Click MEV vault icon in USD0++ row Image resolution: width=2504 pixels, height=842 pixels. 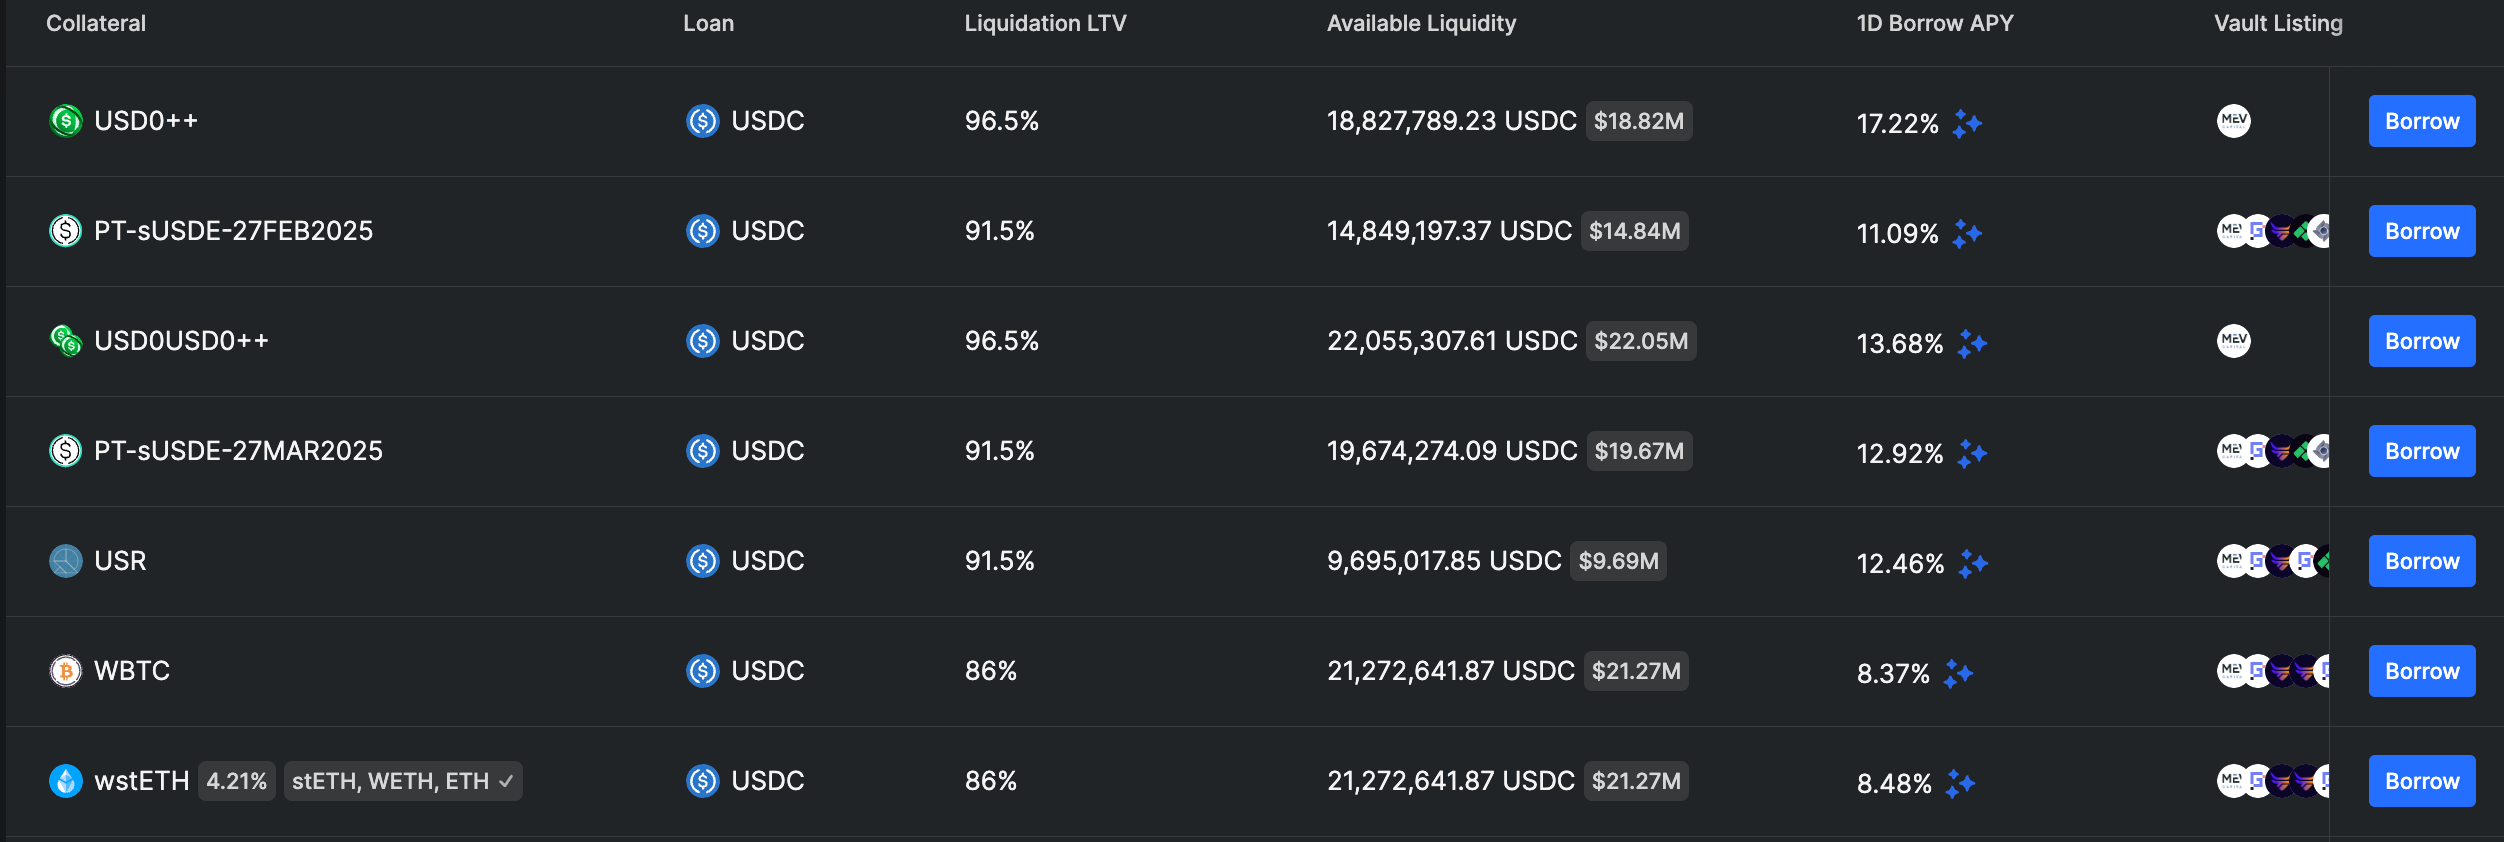[2233, 121]
